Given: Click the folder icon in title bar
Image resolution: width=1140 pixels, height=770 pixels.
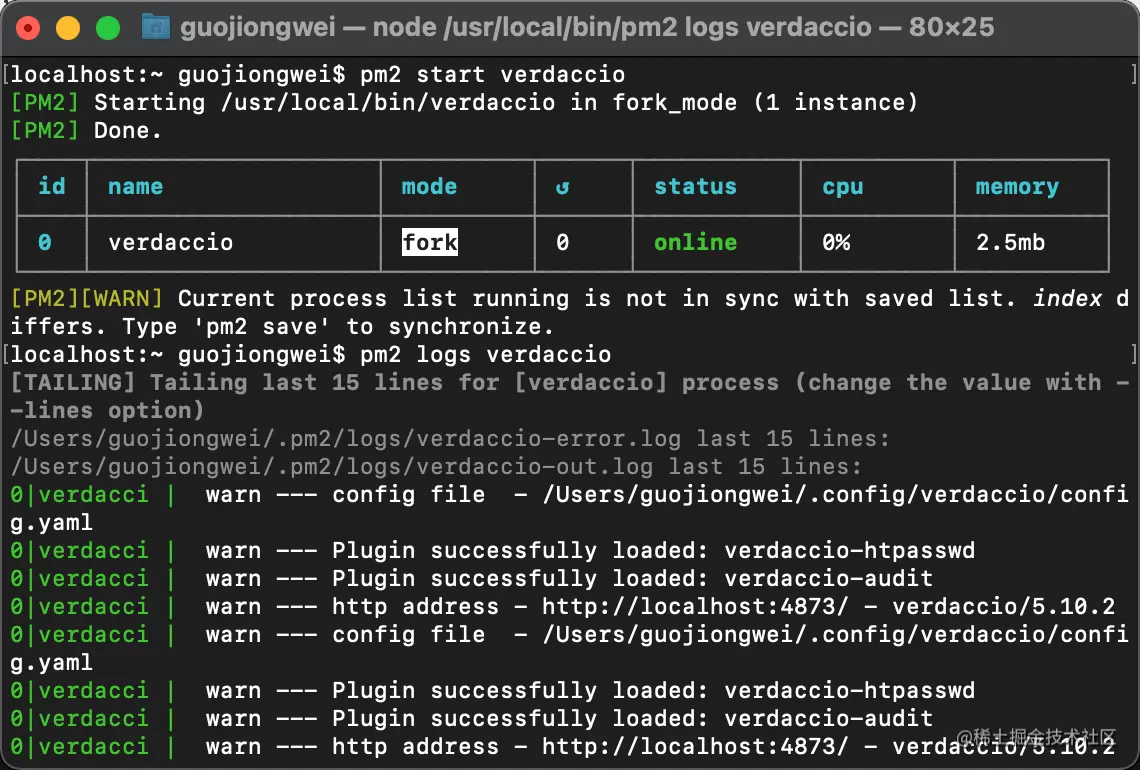Looking at the screenshot, I should [156, 28].
